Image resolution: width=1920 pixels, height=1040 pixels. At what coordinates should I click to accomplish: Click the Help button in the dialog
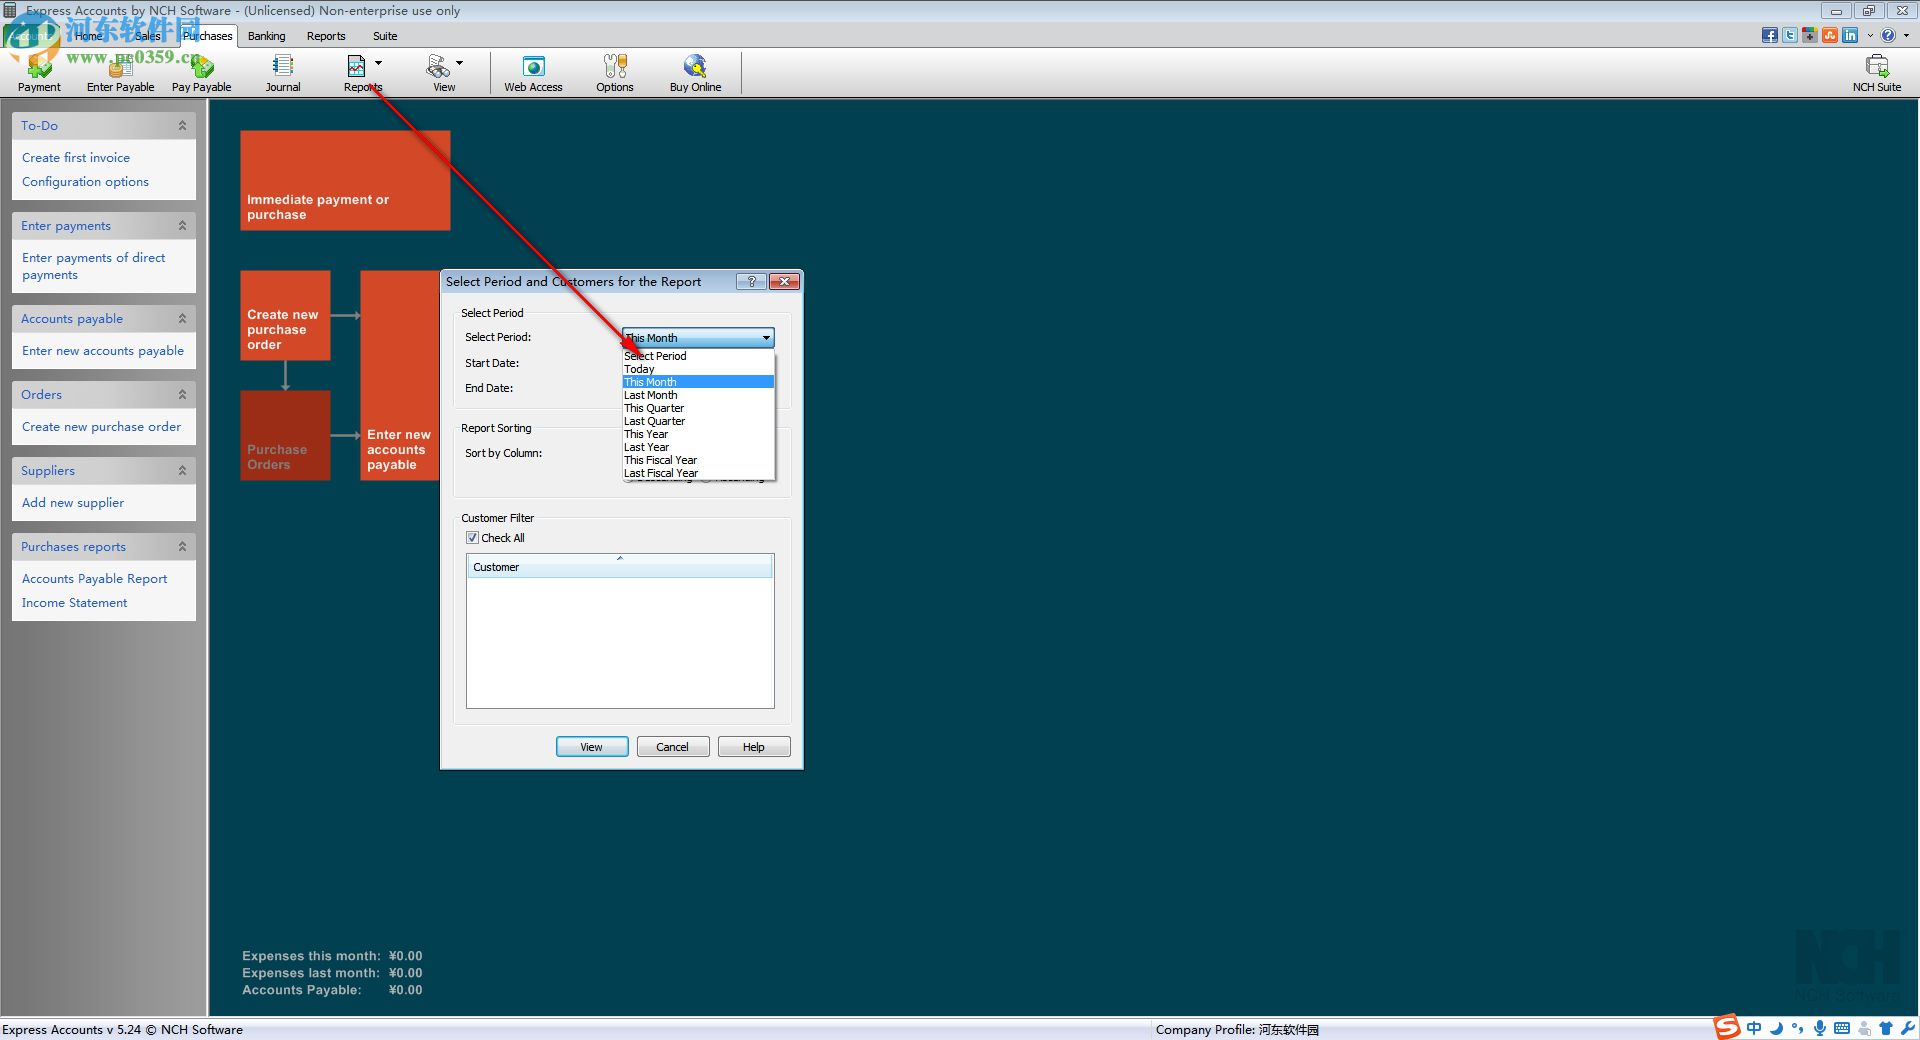tap(754, 747)
